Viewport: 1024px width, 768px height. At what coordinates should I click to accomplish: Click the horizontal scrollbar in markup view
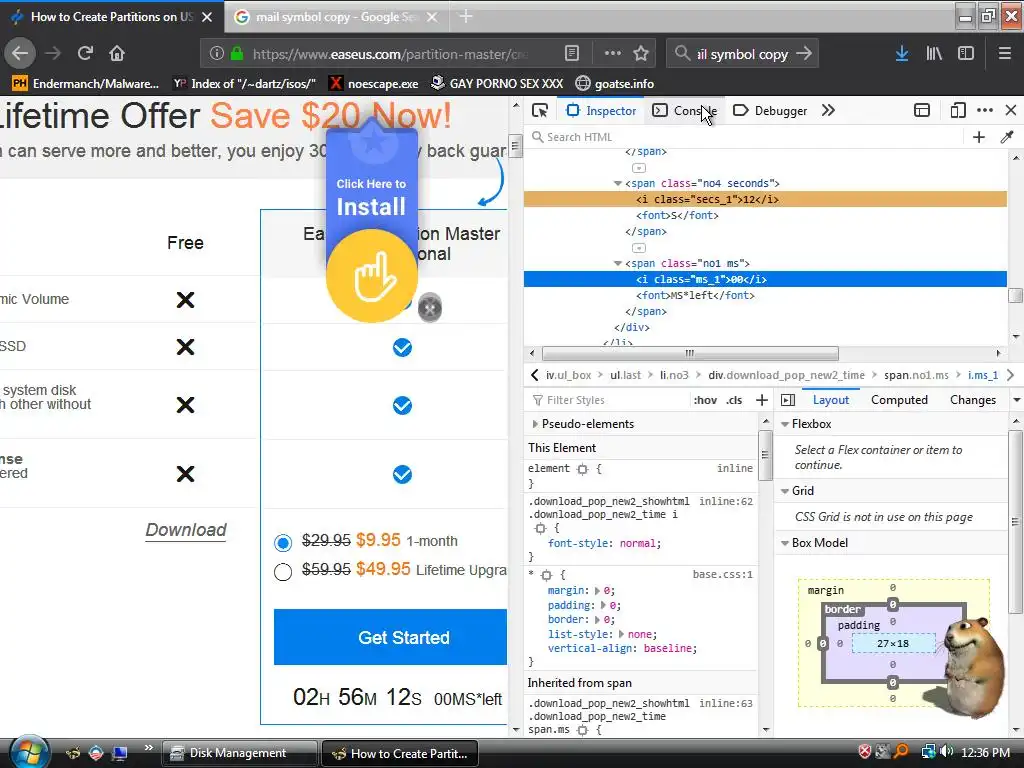coord(690,353)
